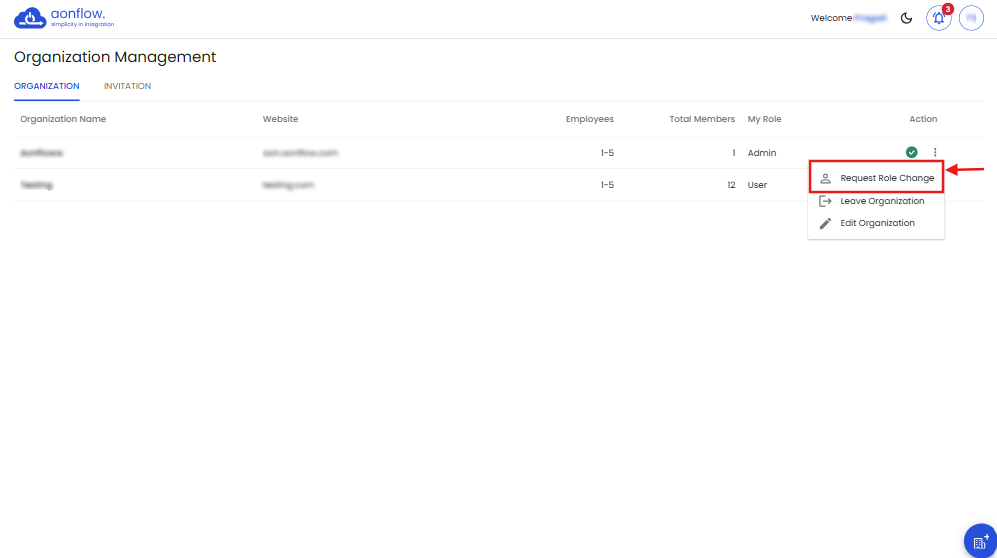Viewport: 997px width, 558px height.
Task: Click the Total Members column header
Action: click(x=702, y=119)
